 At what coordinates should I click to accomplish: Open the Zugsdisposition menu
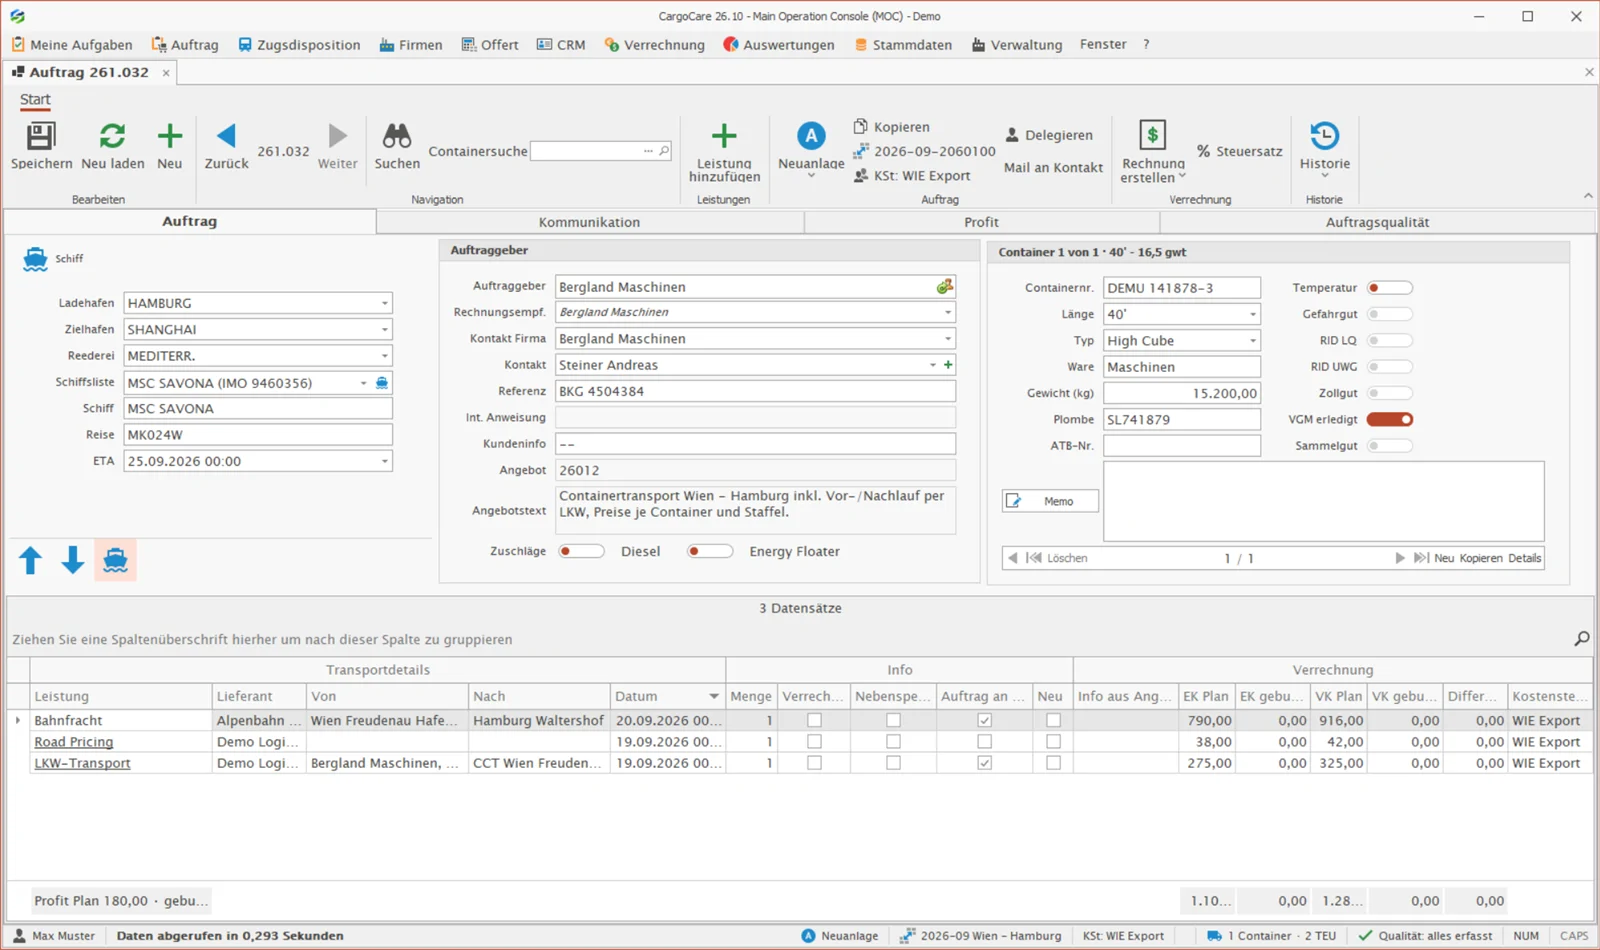click(299, 45)
